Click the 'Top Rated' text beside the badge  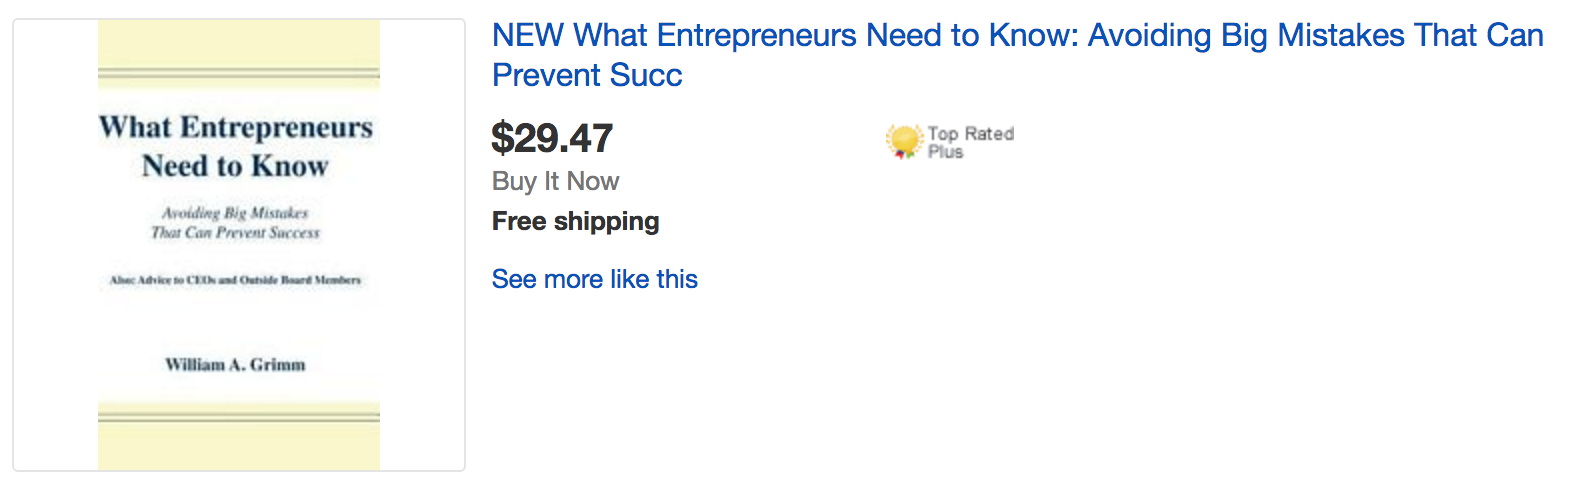pos(970,133)
